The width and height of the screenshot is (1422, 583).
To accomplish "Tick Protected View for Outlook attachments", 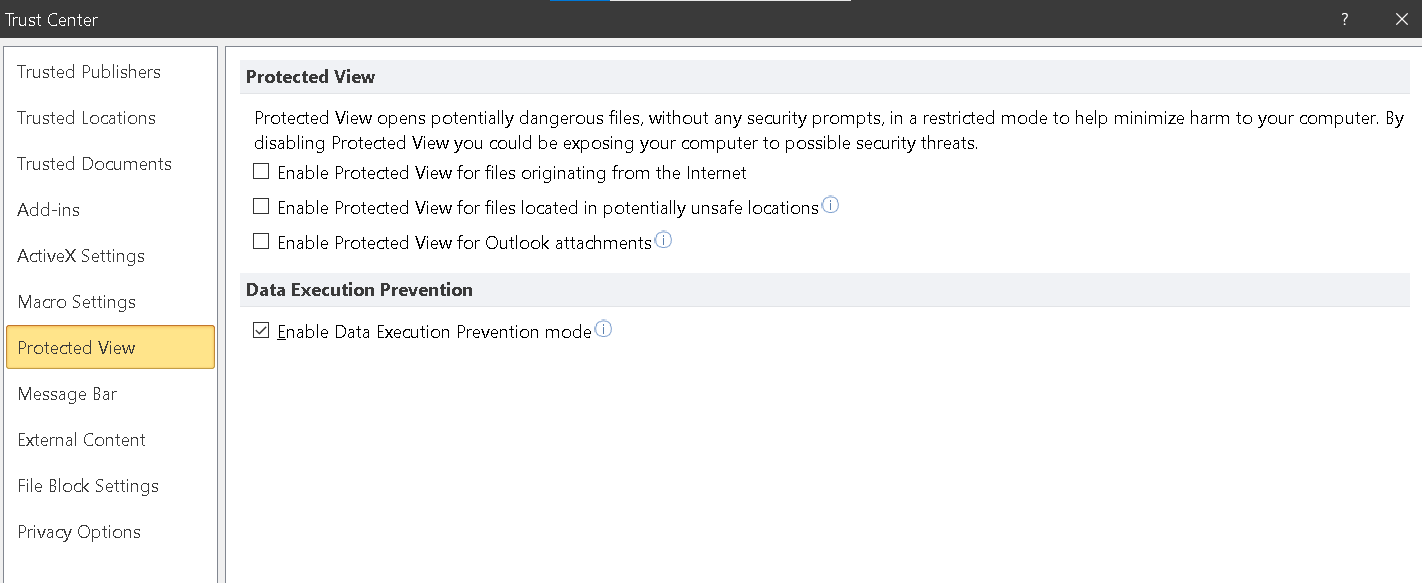I will coord(261,242).
